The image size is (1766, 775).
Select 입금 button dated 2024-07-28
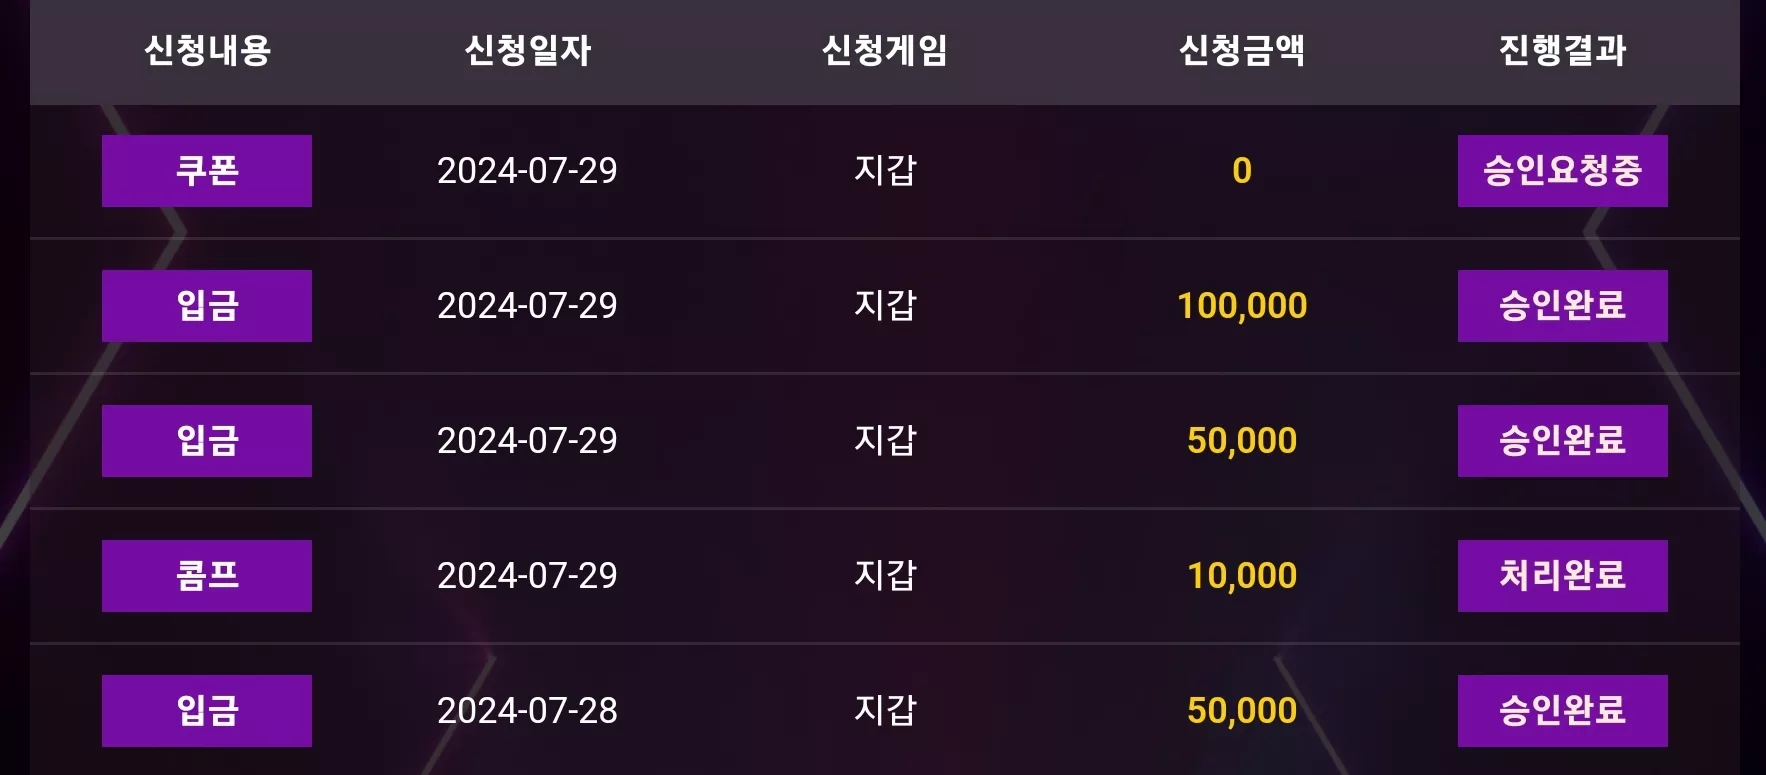(207, 711)
